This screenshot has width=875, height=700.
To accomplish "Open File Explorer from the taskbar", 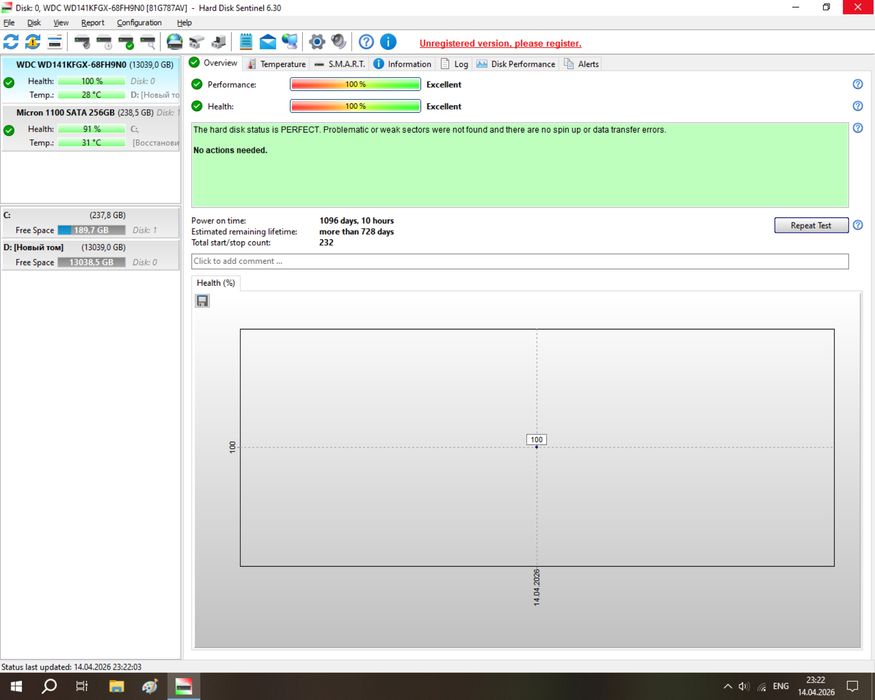I will click(116, 686).
